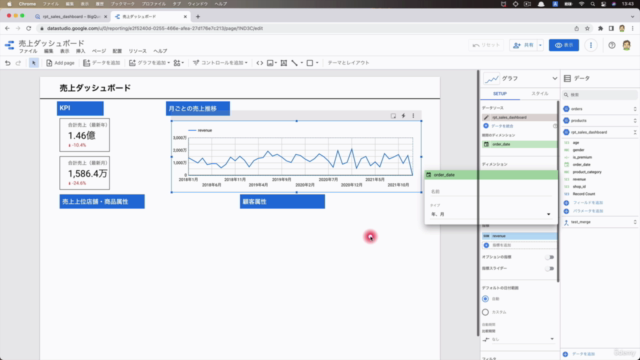Open the 年、月 type dropdown
The height and width of the screenshot is (360, 640).
[491, 214]
